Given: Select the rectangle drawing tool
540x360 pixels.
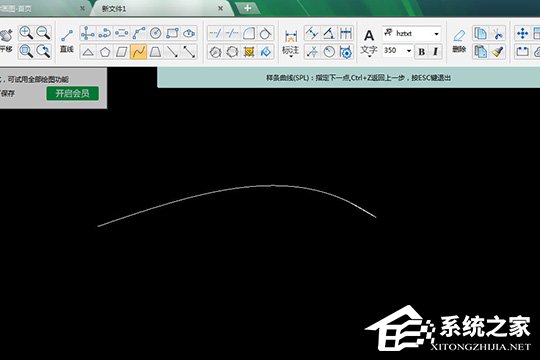Looking at the screenshot, I should pyautogui.click(x=172, y=33).
